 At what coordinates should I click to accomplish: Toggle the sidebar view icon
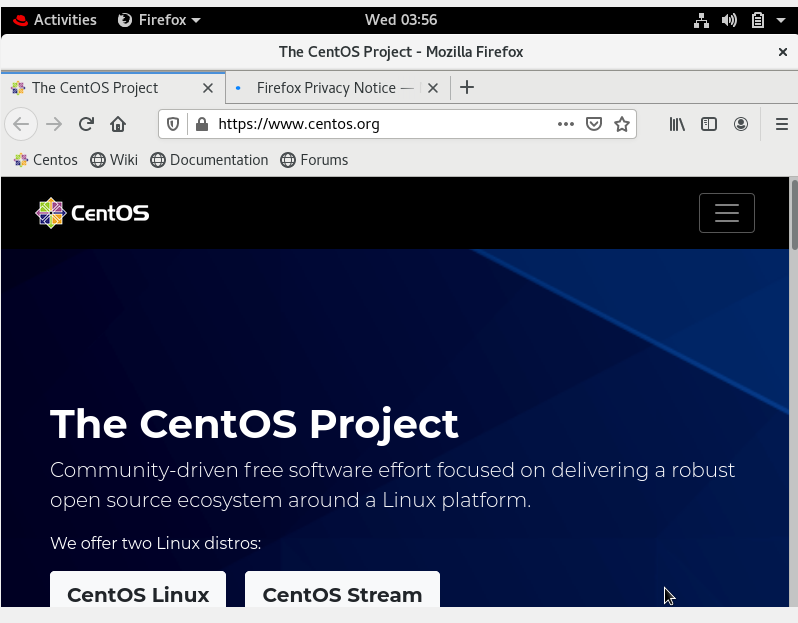pyautogui.click(x=709, y=124)
